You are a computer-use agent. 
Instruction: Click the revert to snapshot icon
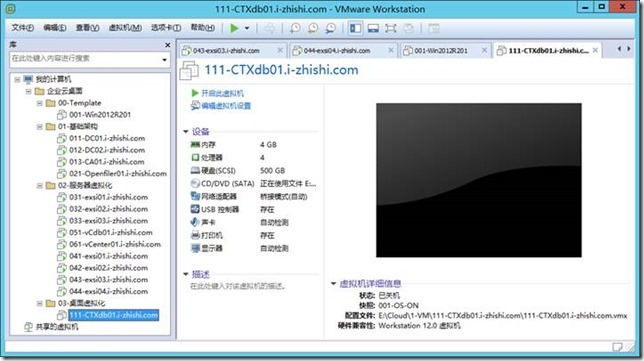[313, 28]
